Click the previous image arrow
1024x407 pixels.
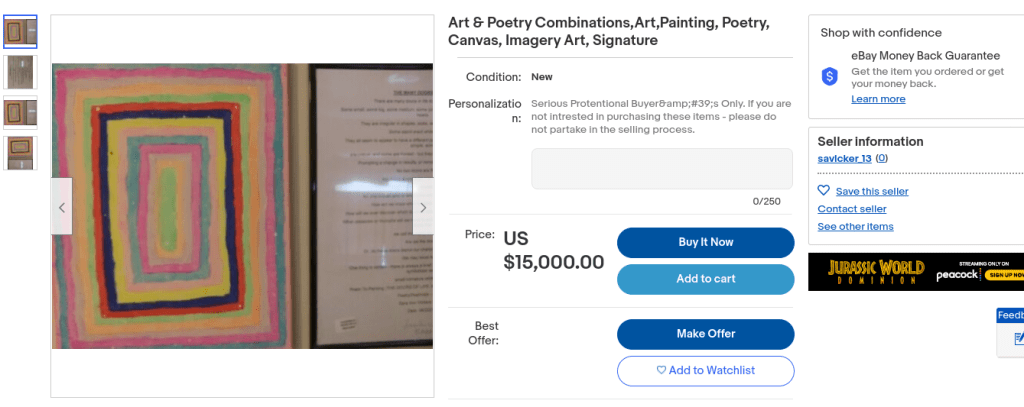[x=61, y=207]
